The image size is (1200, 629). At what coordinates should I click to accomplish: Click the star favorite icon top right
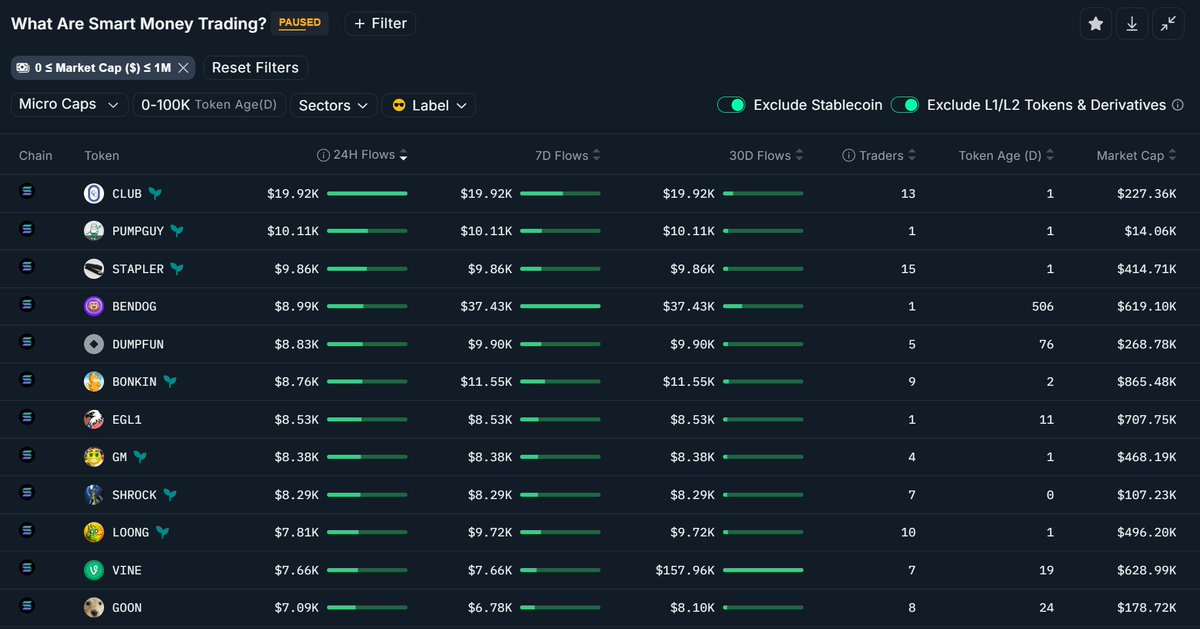pyautogui.click(x=1095, y=22)
